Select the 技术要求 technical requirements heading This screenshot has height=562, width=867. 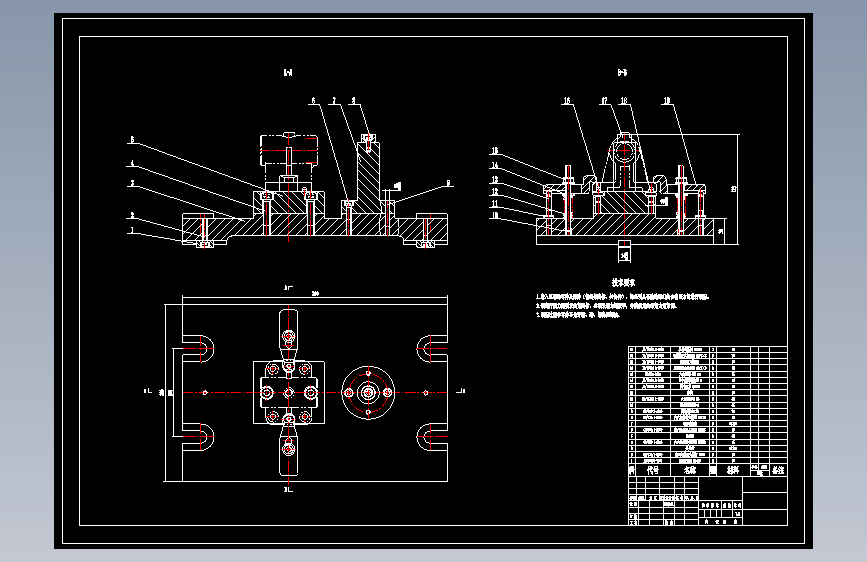[623, 282]
